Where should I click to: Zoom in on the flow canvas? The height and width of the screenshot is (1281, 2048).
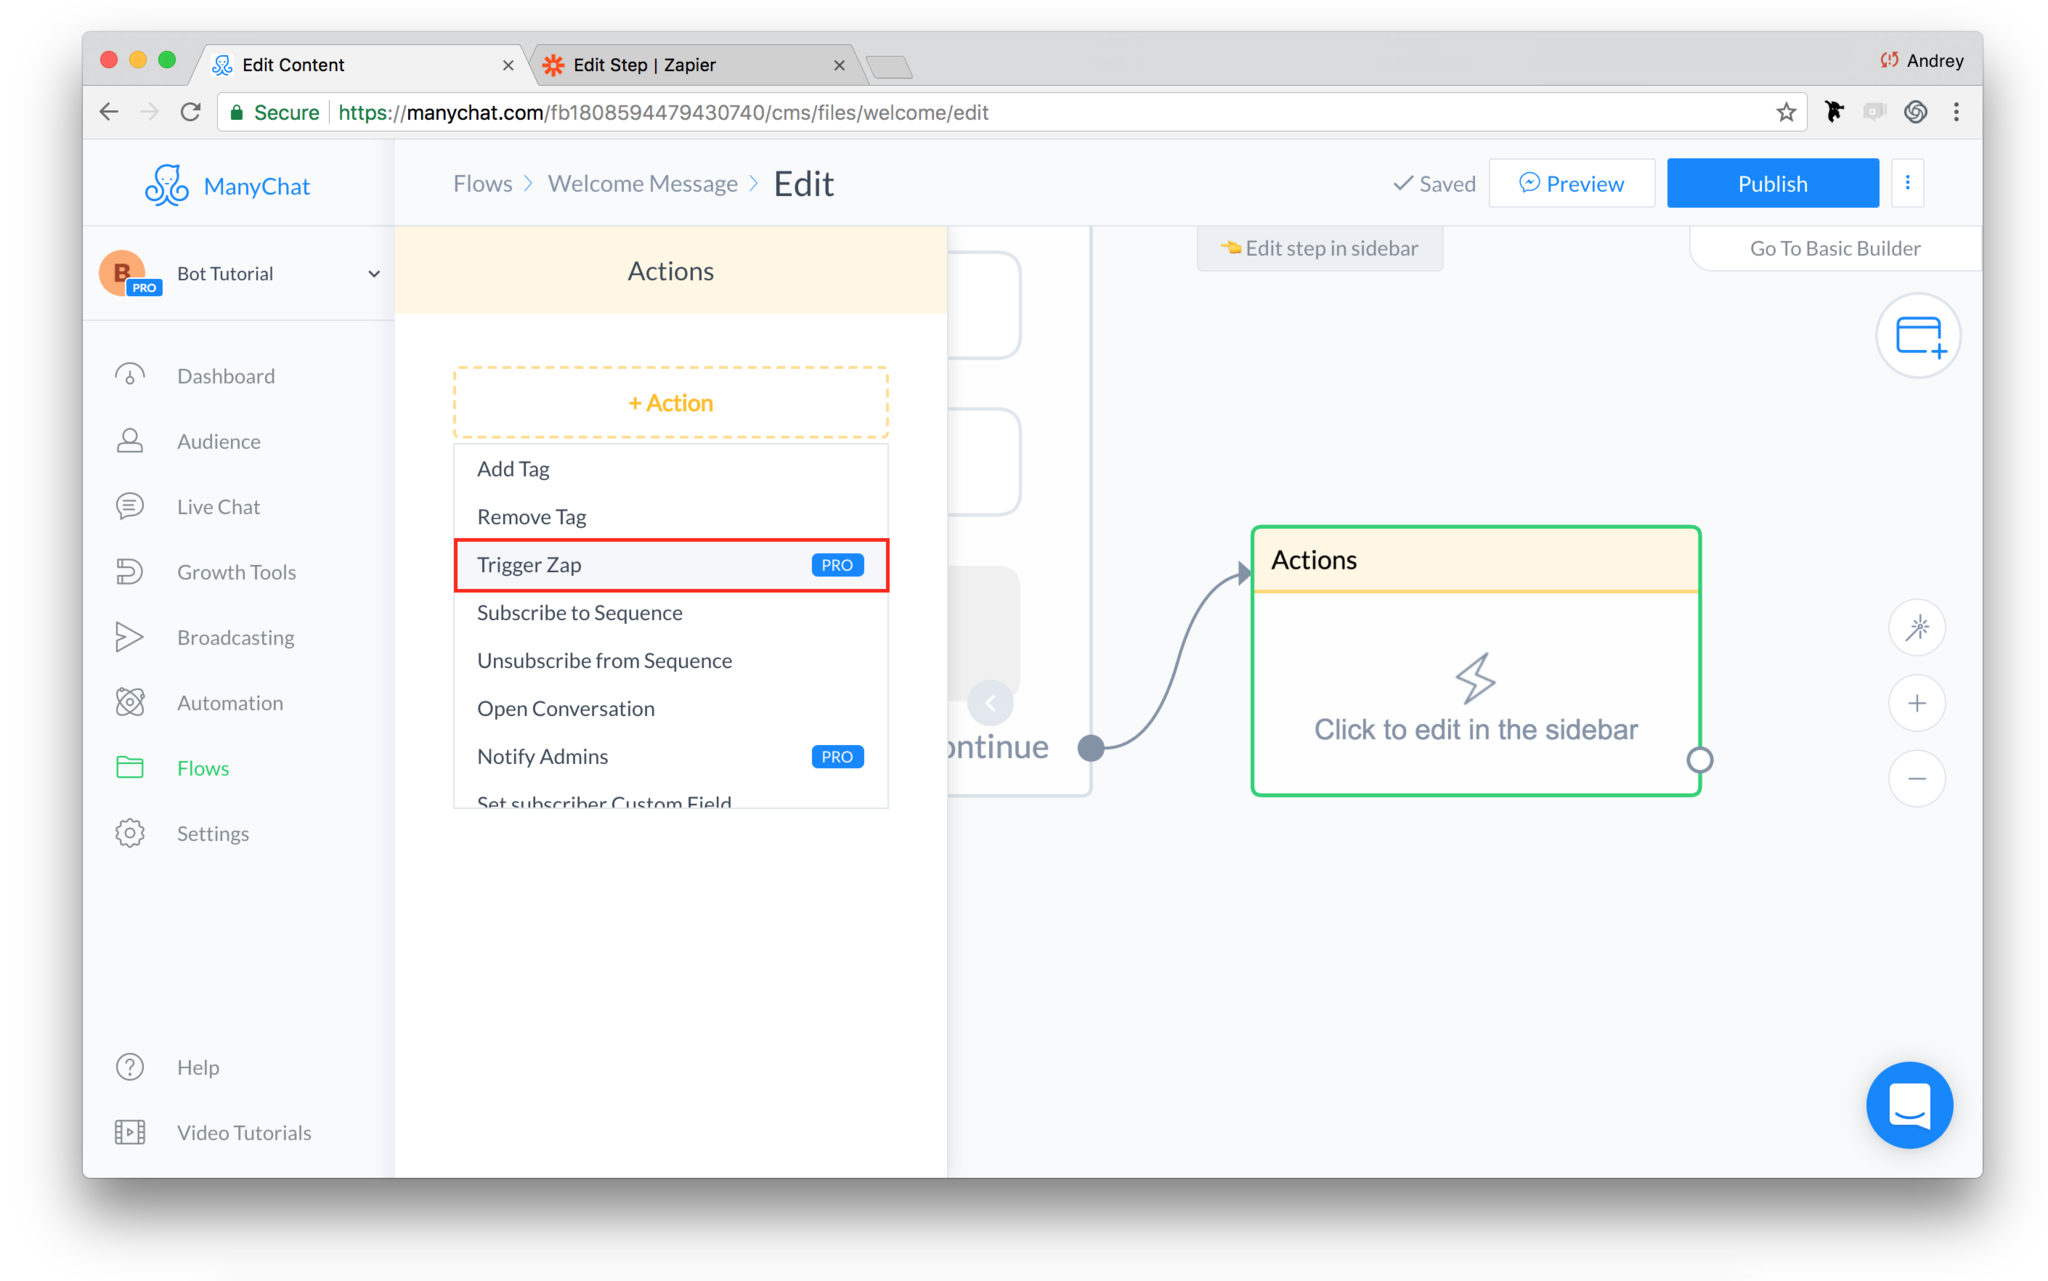click(1917, 703)
